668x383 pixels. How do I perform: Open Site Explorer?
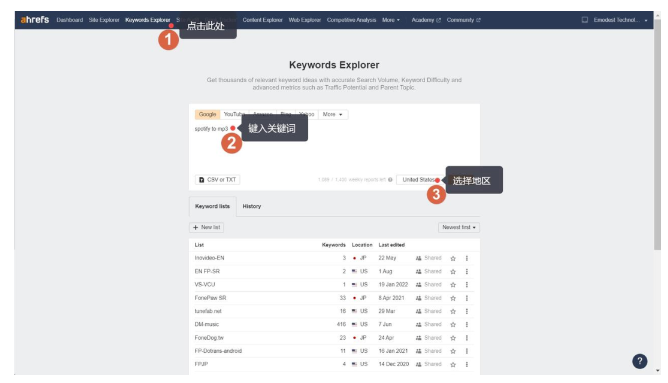[x=104, y=20]
